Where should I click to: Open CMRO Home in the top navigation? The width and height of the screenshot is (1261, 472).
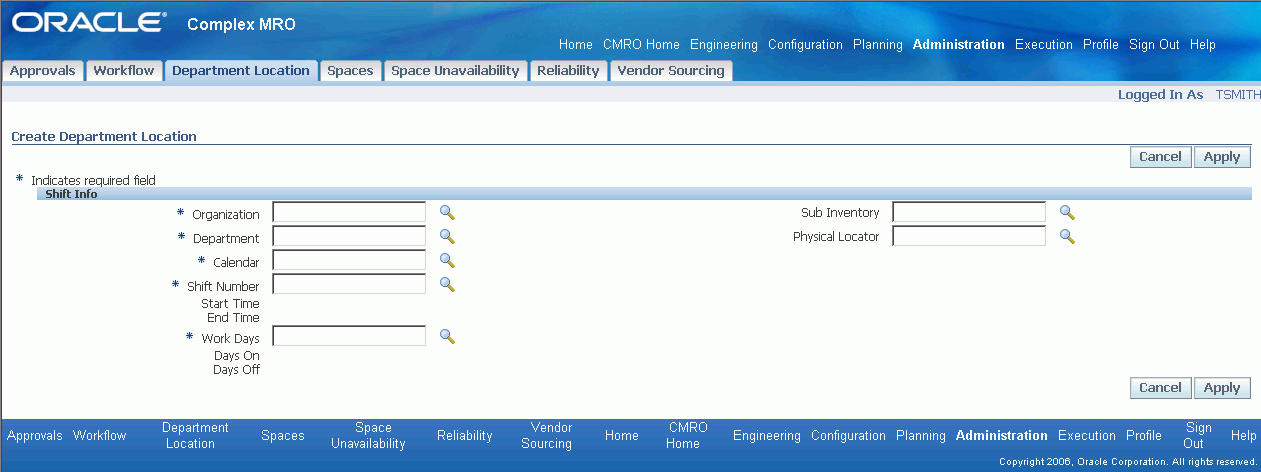click(x=641, y=45)
